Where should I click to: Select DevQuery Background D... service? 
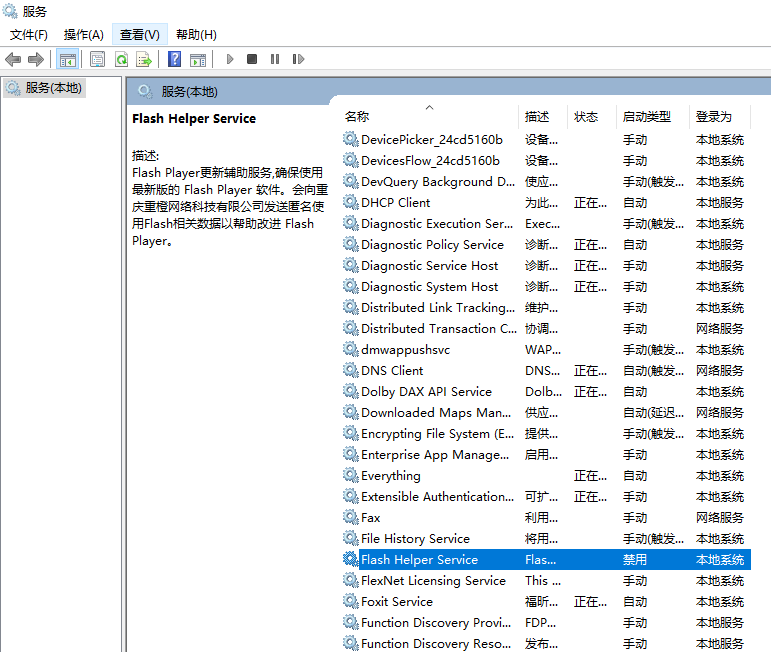(546, 181)
